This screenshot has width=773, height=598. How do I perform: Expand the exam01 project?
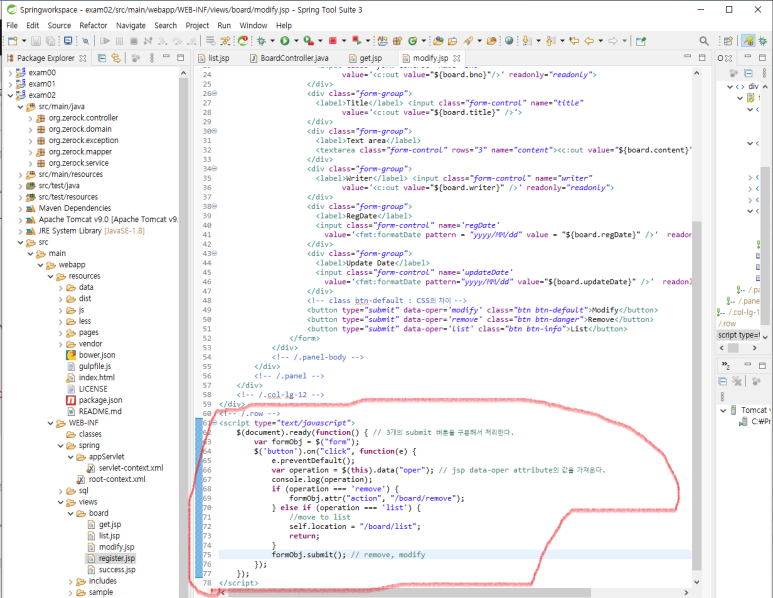[10, 84]
